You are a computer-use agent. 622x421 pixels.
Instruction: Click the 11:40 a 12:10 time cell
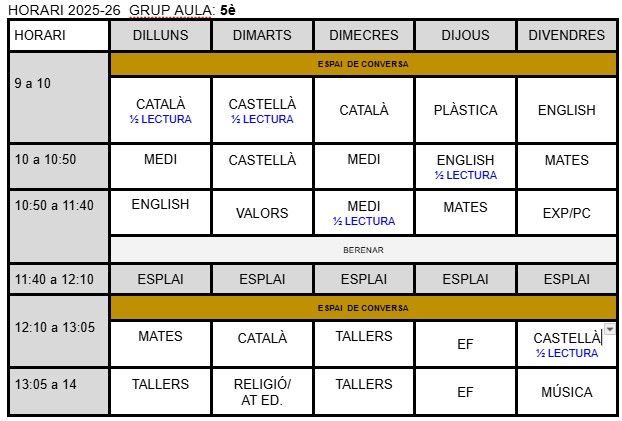point(59,279)
